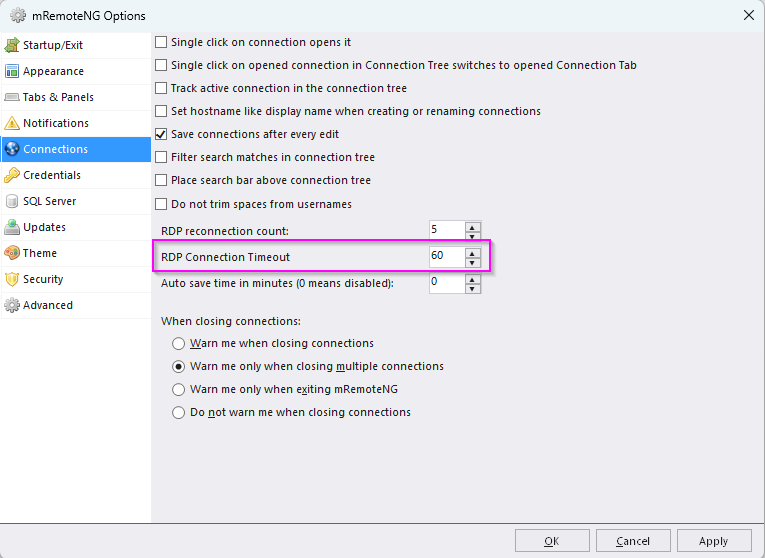765x558 pixels.
Task: Decrease the RDP Connection Timeout value
Action: pos(472,262)
